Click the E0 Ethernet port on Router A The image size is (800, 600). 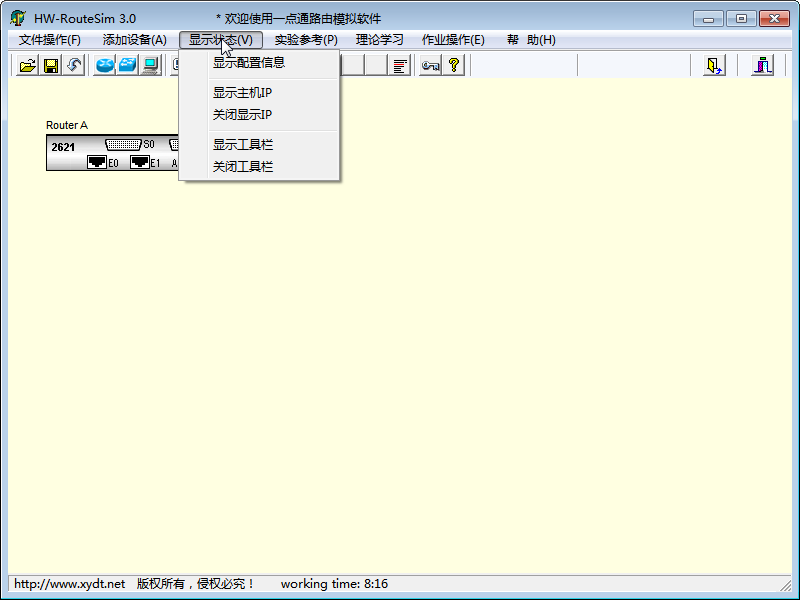(x=97, y=162)
